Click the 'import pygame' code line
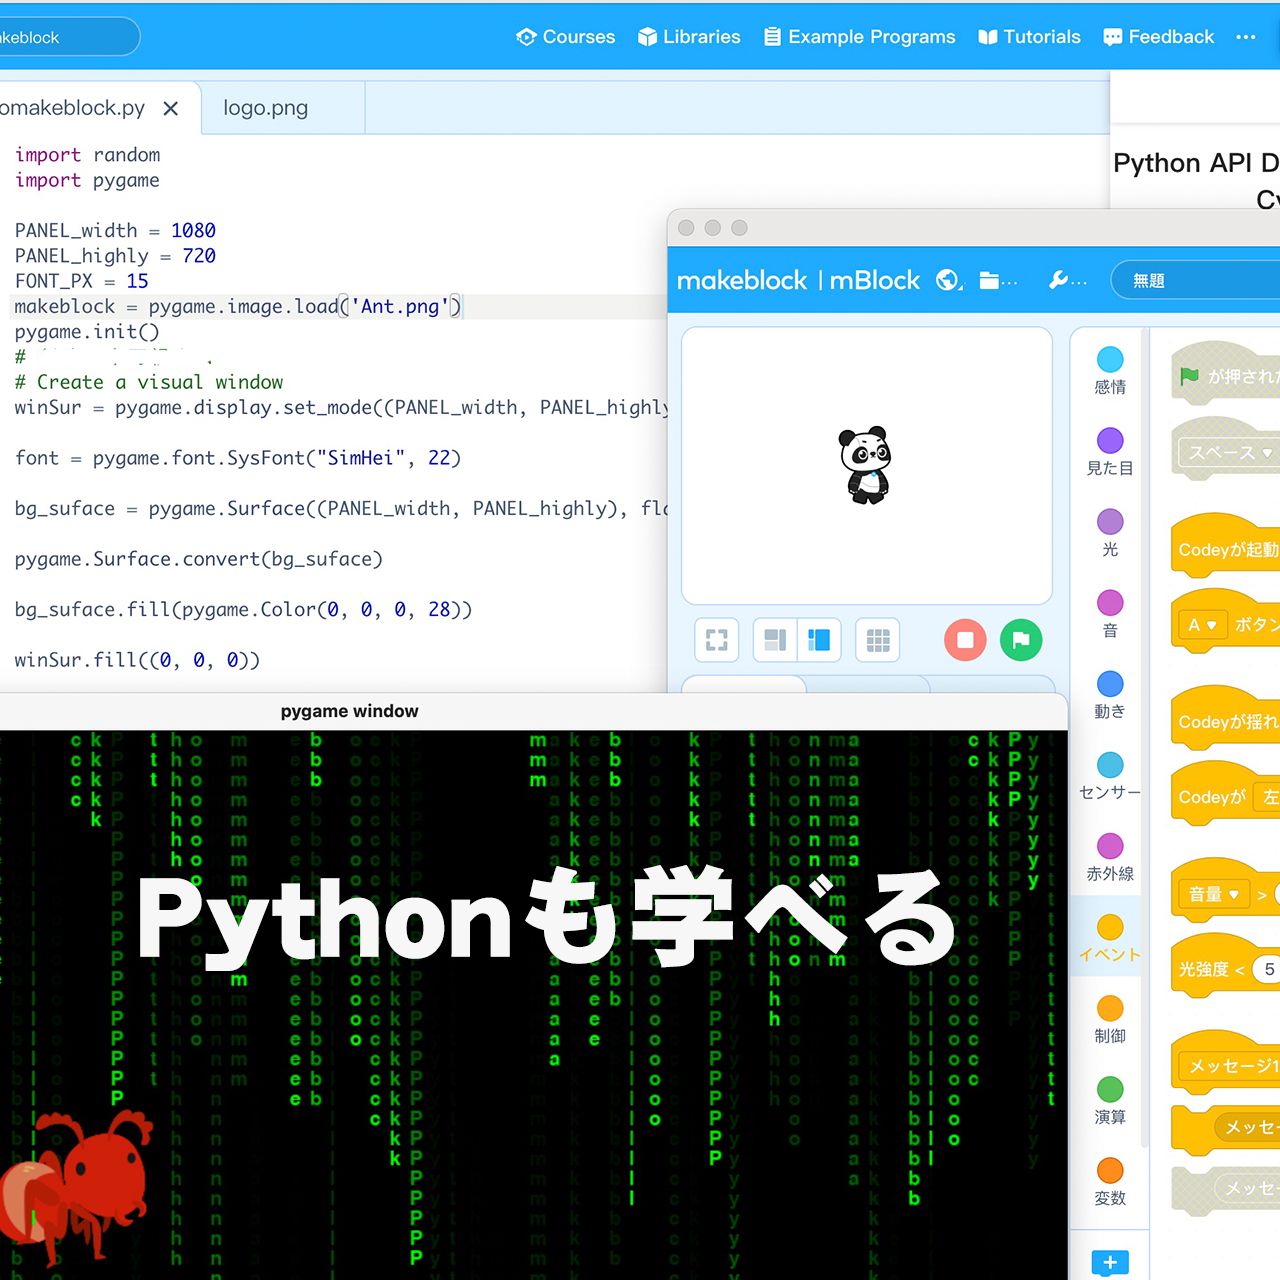 [x=87, y=180]
